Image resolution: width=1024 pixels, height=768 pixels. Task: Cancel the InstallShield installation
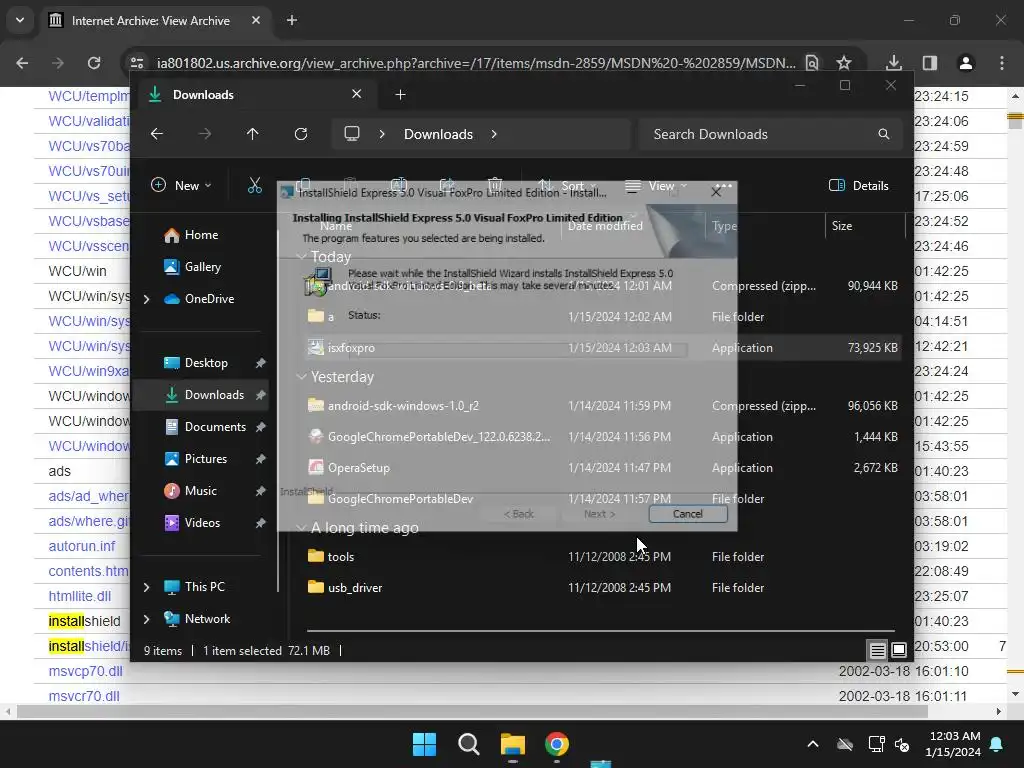[x=688, y=514]
